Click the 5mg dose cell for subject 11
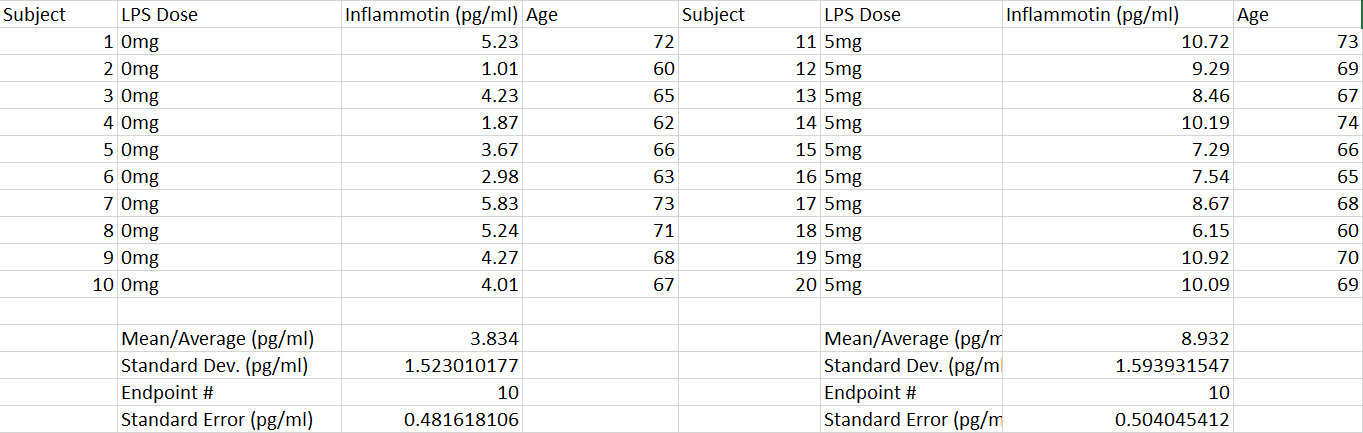Viewport: 1363px width, 433px height. (910, 42)
